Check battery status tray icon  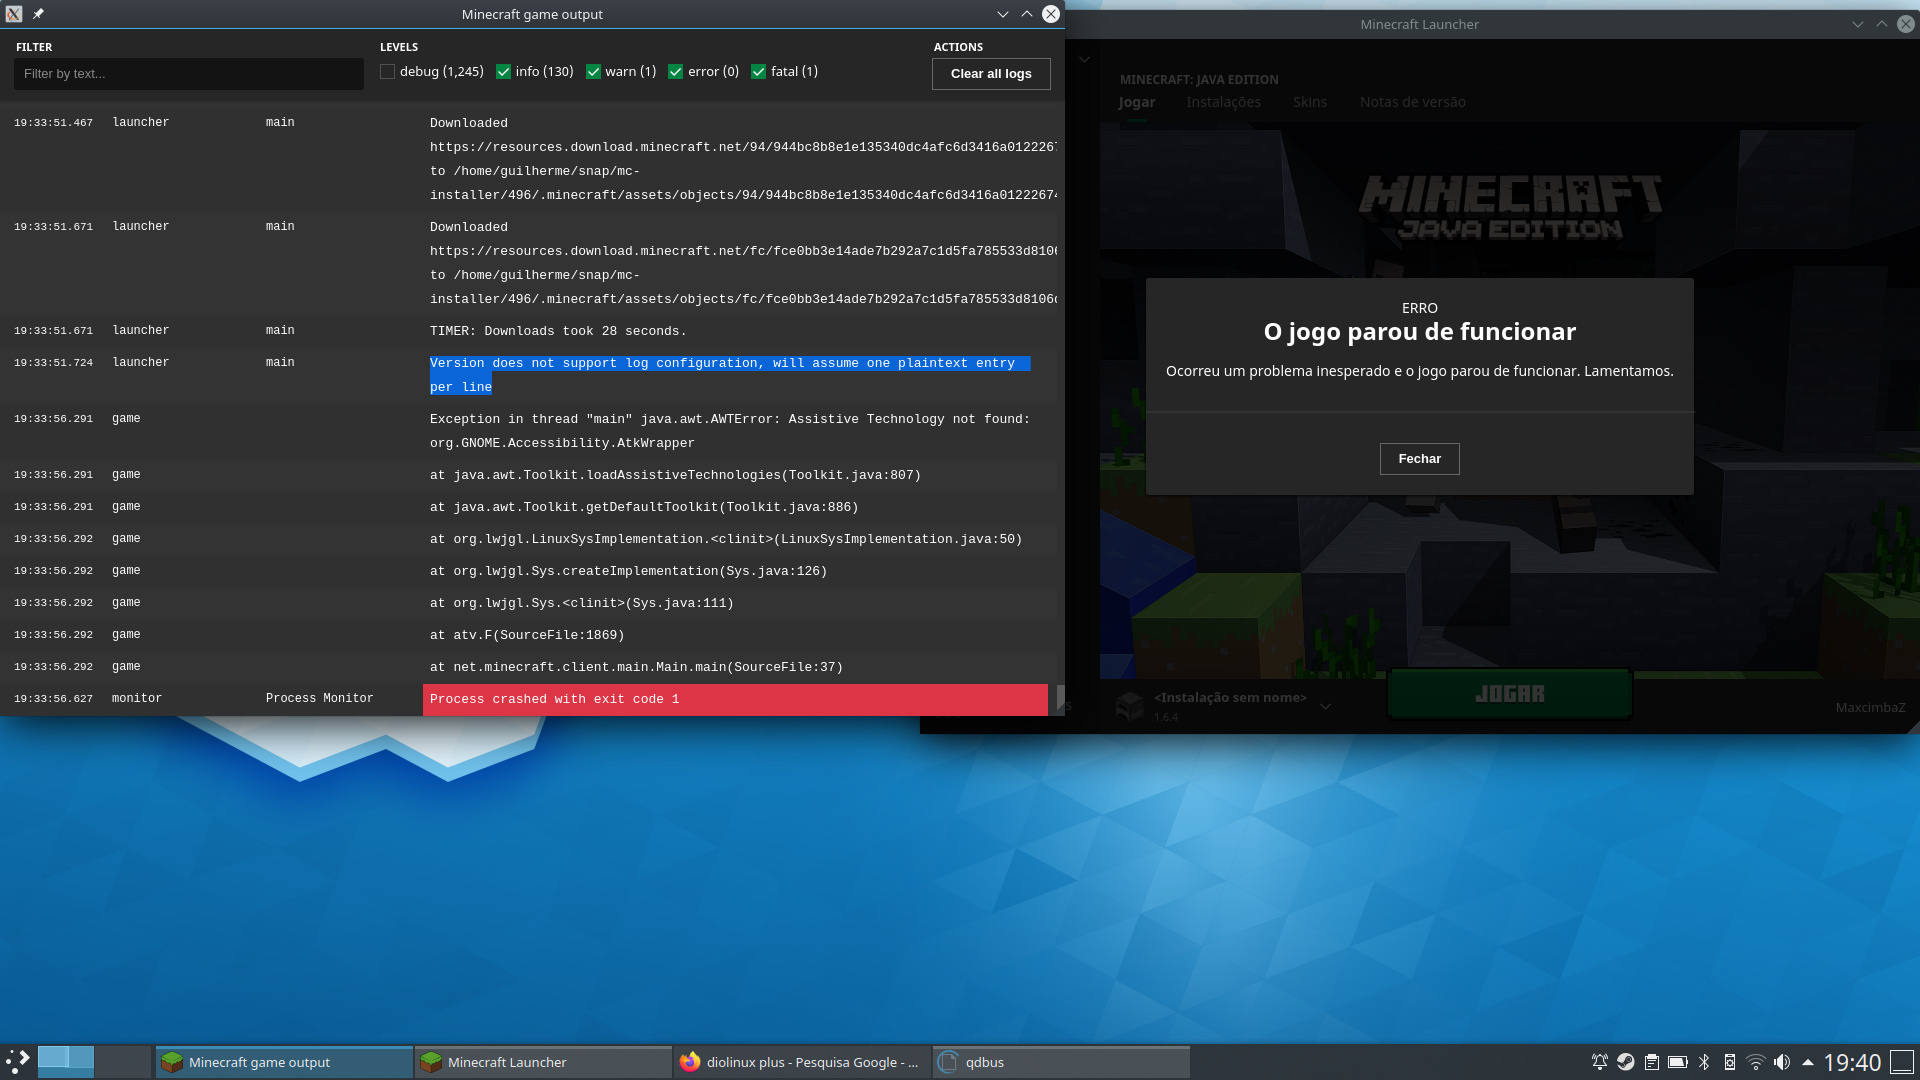[x=1678, y=1062]
